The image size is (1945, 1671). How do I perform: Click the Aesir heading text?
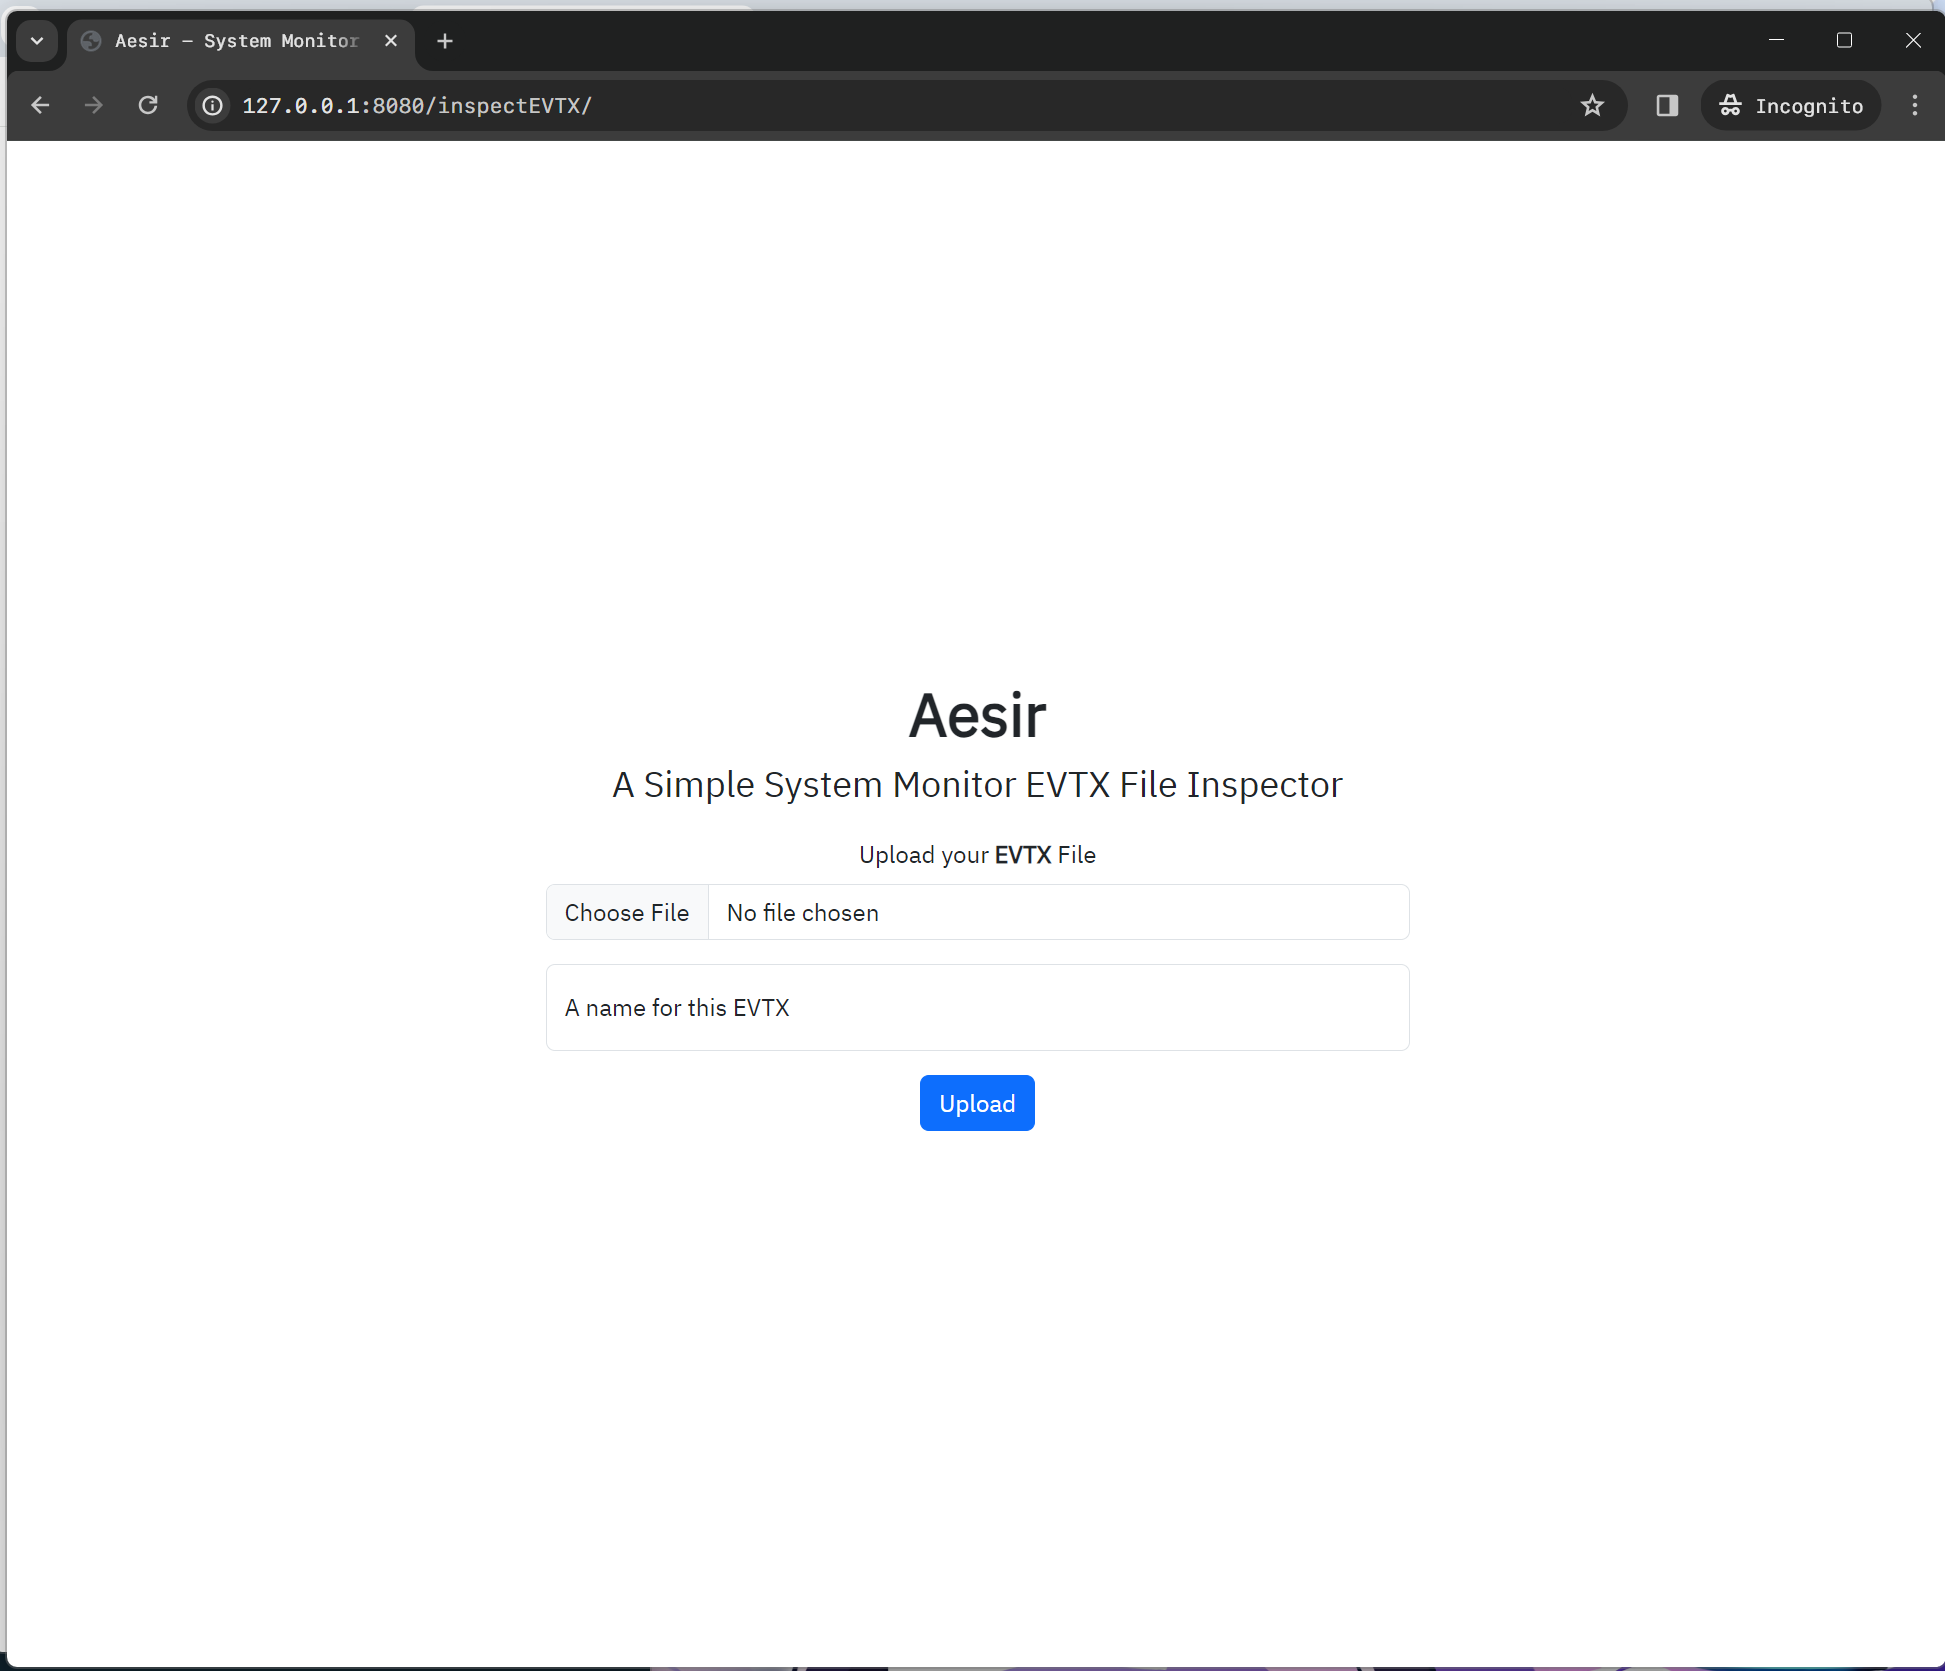(977, 716)
